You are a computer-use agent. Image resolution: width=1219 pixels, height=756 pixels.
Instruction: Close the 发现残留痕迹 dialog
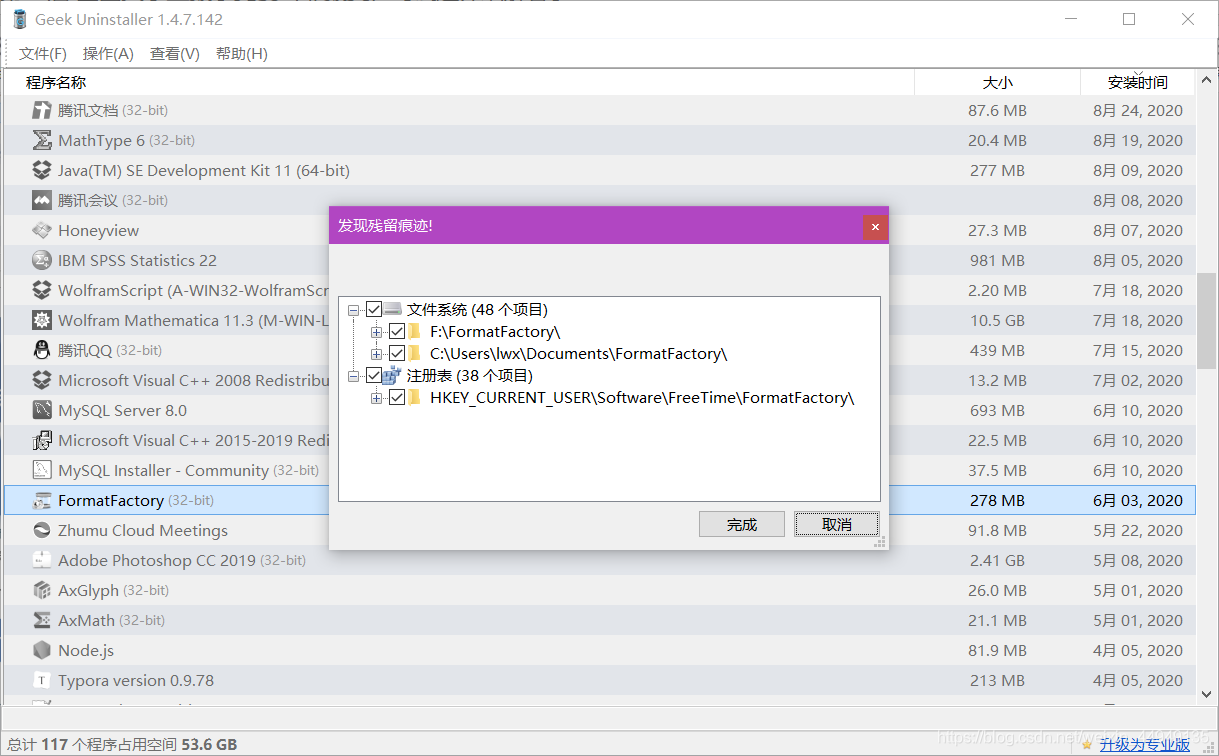tap(875, 227)
